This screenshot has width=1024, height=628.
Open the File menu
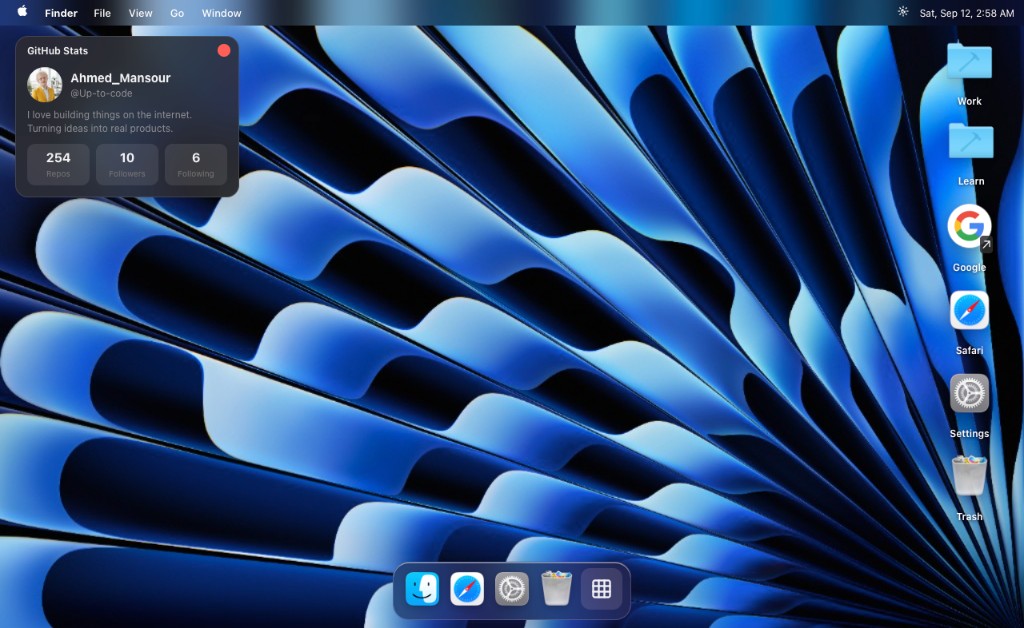point(102,13)
